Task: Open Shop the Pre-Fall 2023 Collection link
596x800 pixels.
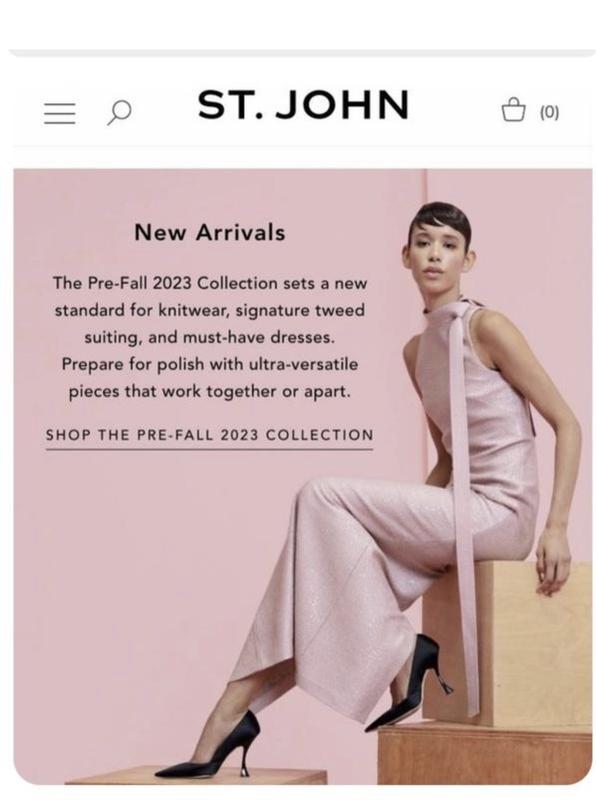Action: pyautogui.click(x=209, y=436)
